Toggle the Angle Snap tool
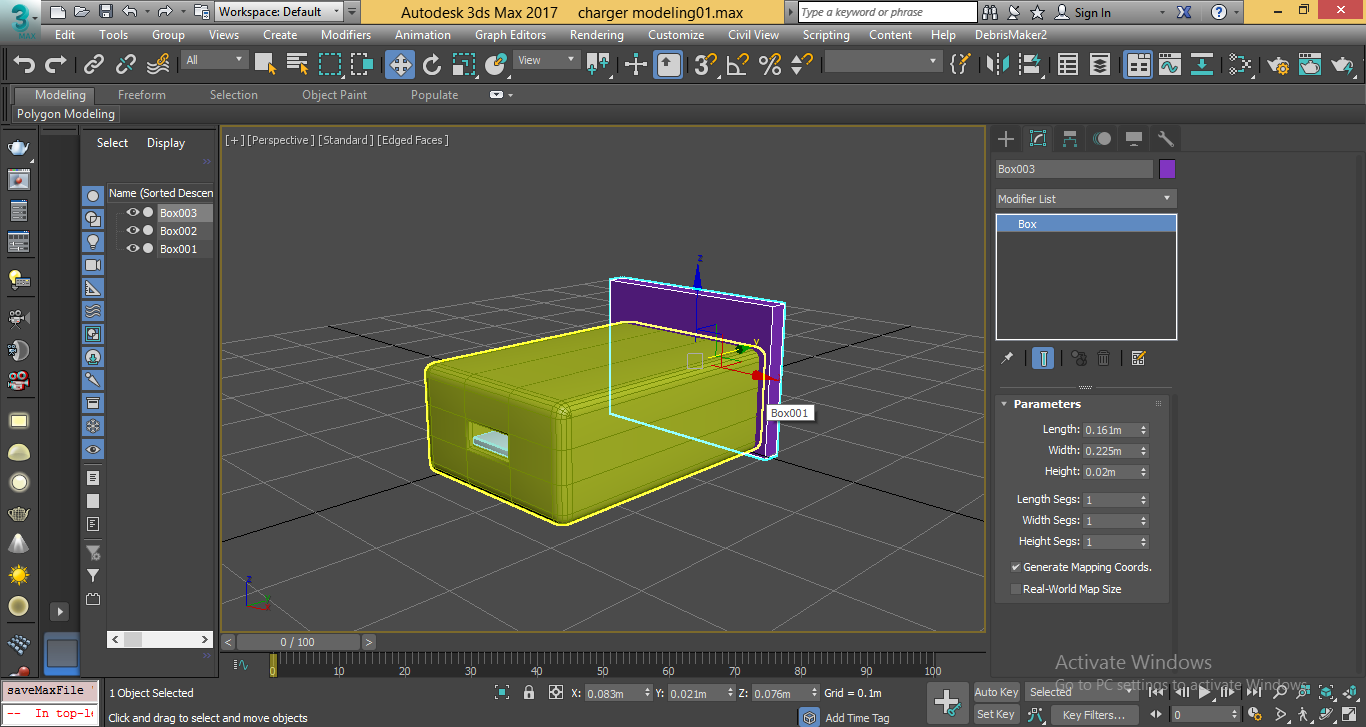The image size is (1366, 727). click(738, 65)
